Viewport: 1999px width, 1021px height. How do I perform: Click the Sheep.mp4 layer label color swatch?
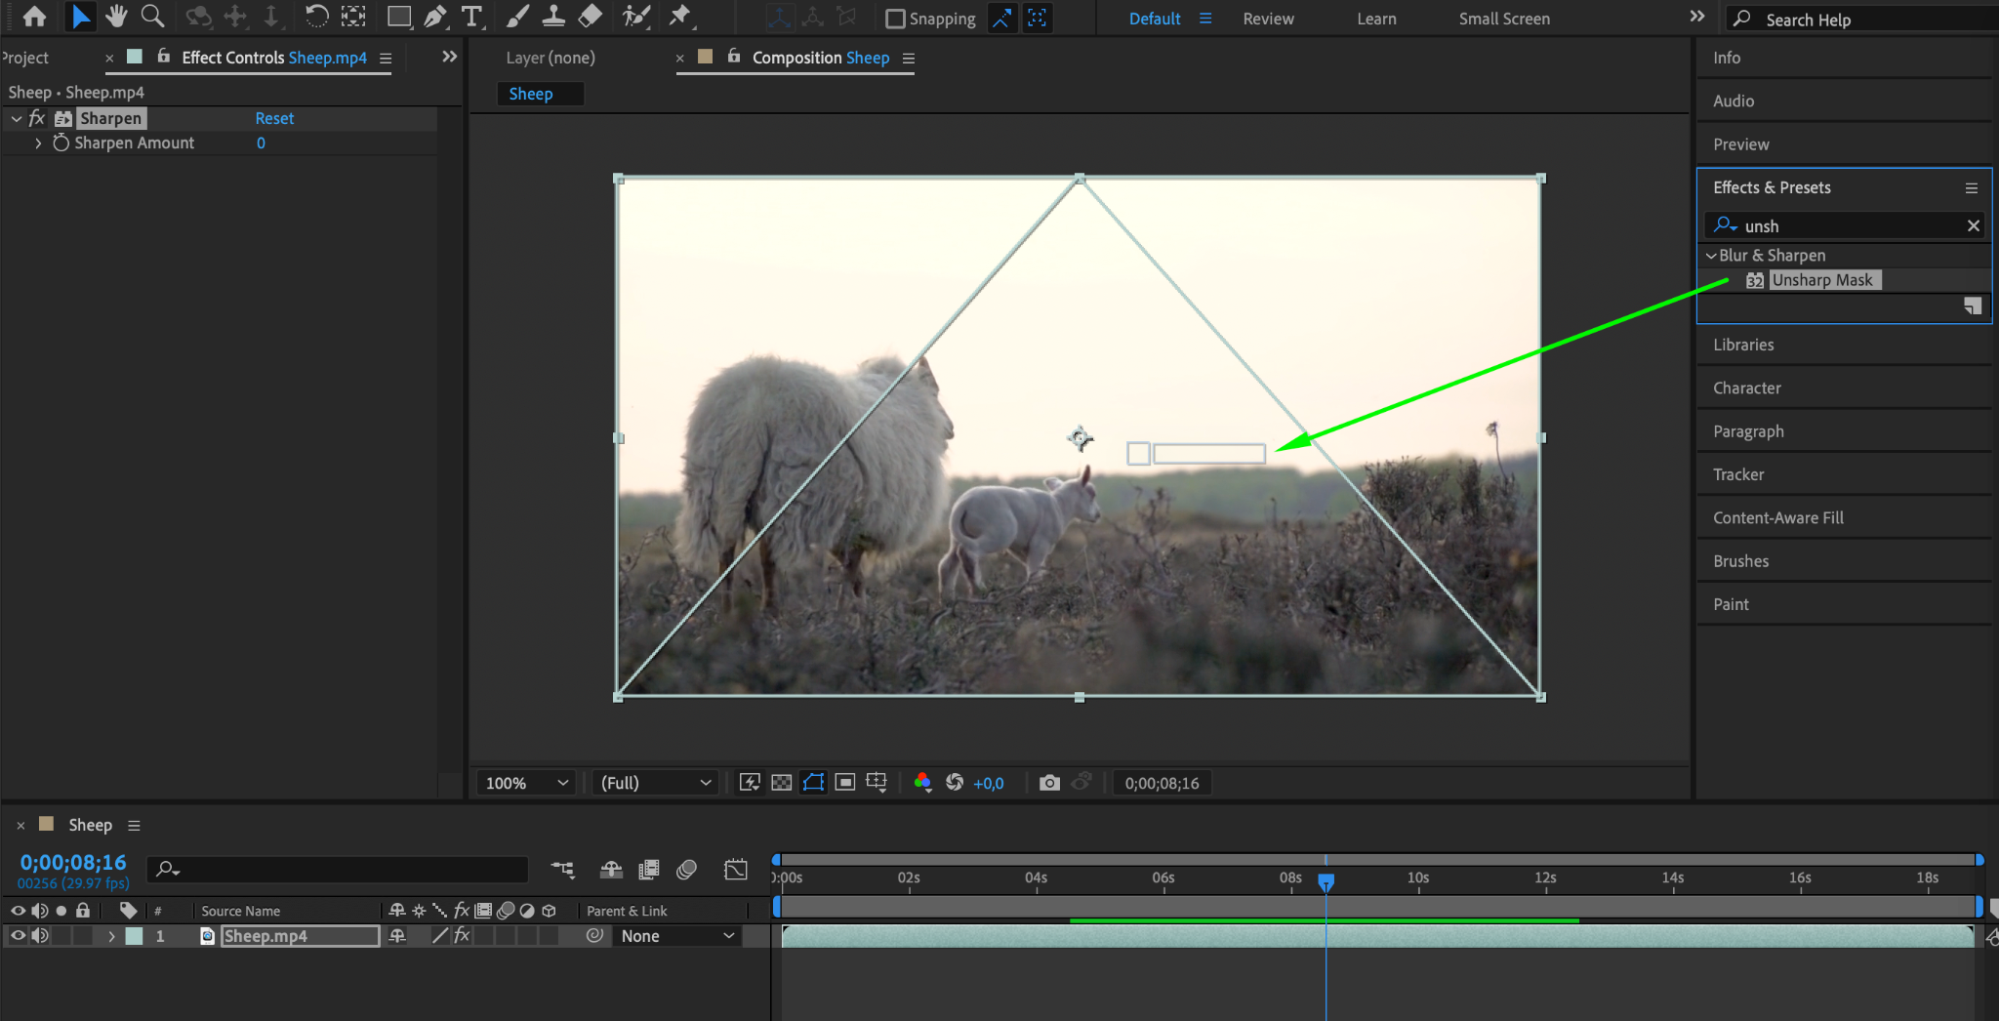134,936
